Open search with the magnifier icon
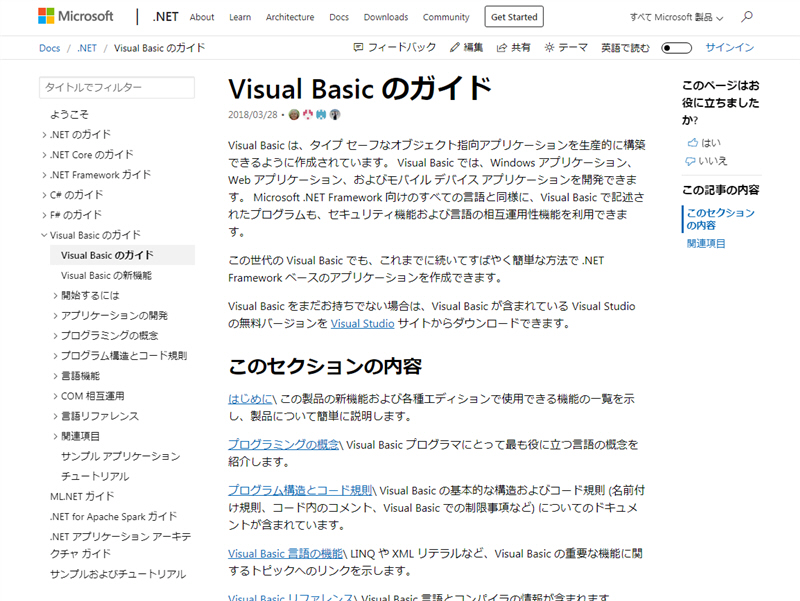The height and width of the screenshot is (601, 800). 747,16
